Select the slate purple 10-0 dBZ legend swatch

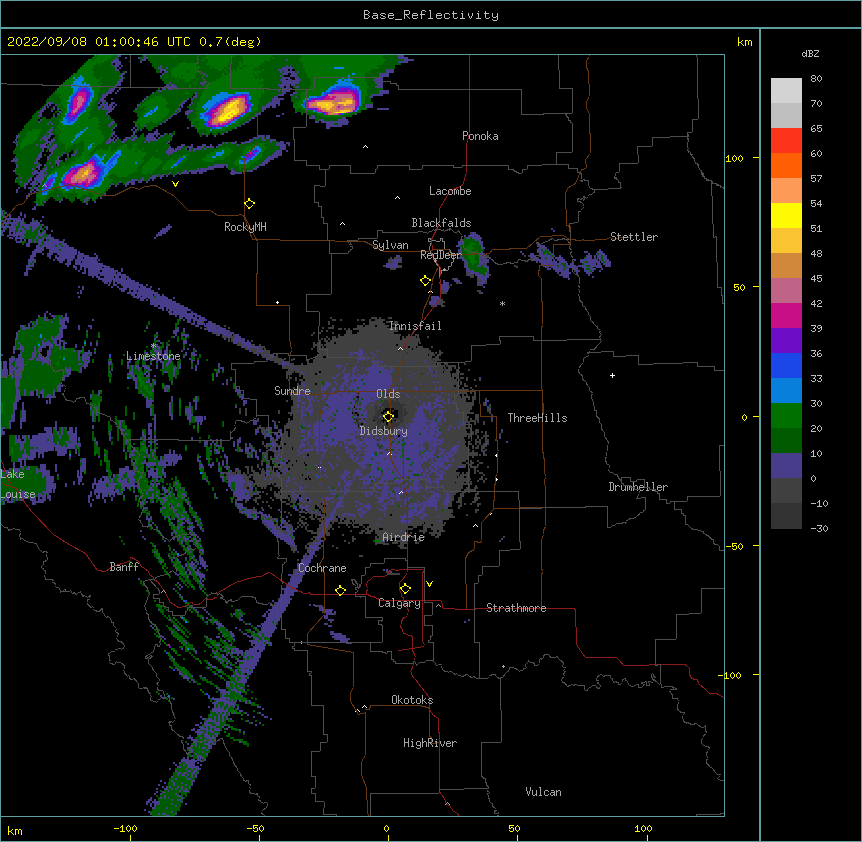click(786, 466)
